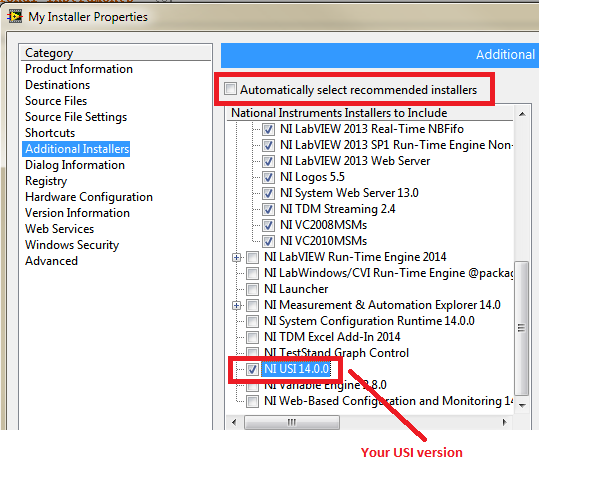Uncheck NI USI 14.0.0 checkbox
Screen dimensions: 615x488
[x=253, y=369]
